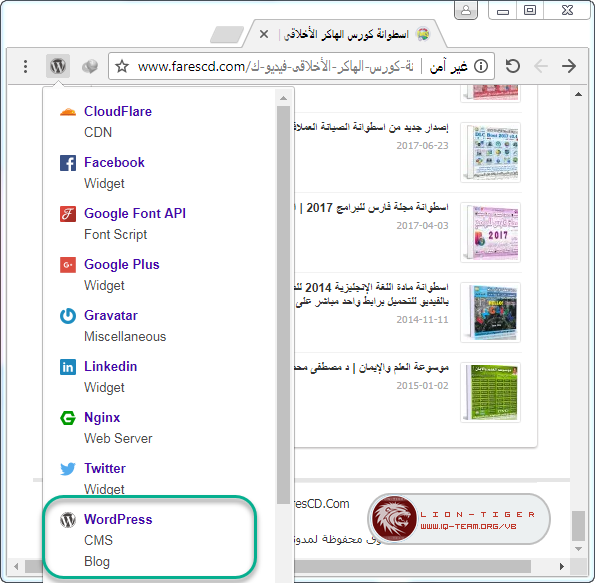Close the current browser tab
595x583 pixels.
264,34
